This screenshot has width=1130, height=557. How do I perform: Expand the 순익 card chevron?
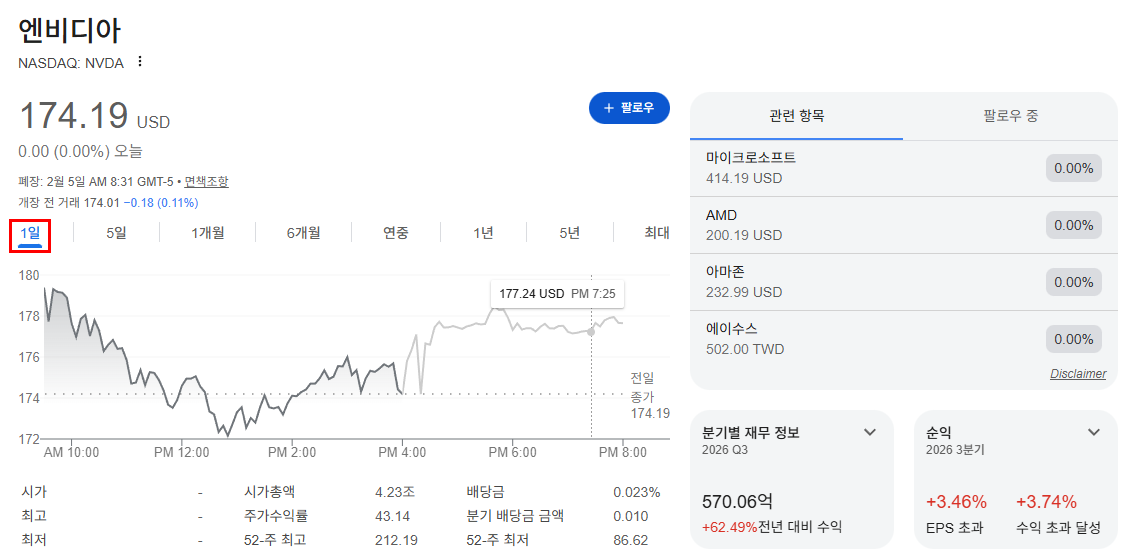(x=1094, y=432)
